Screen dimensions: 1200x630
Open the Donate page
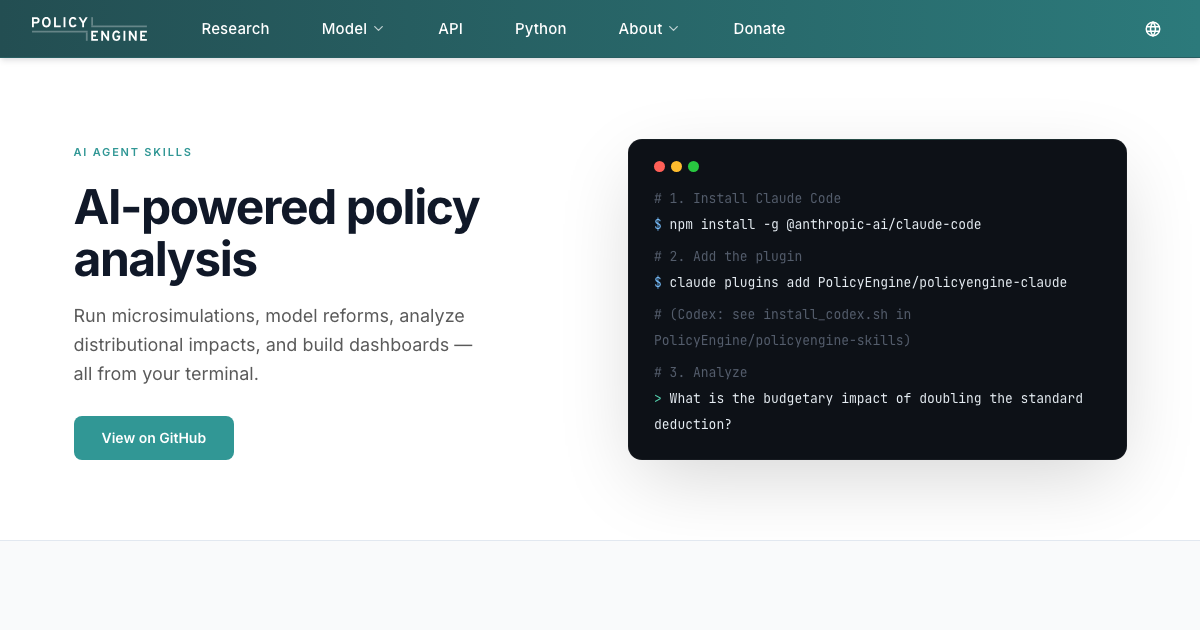759,29
